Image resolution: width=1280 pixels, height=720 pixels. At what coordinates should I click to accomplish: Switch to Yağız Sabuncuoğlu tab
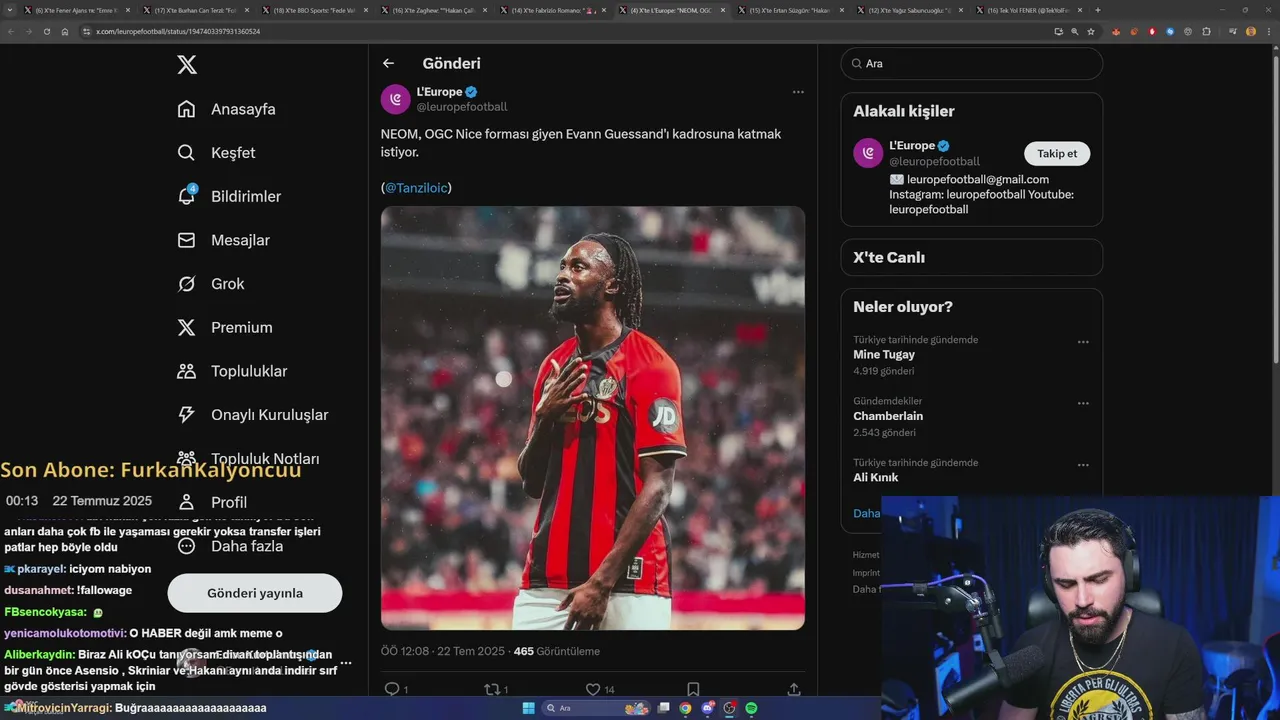tap(909, 10)
